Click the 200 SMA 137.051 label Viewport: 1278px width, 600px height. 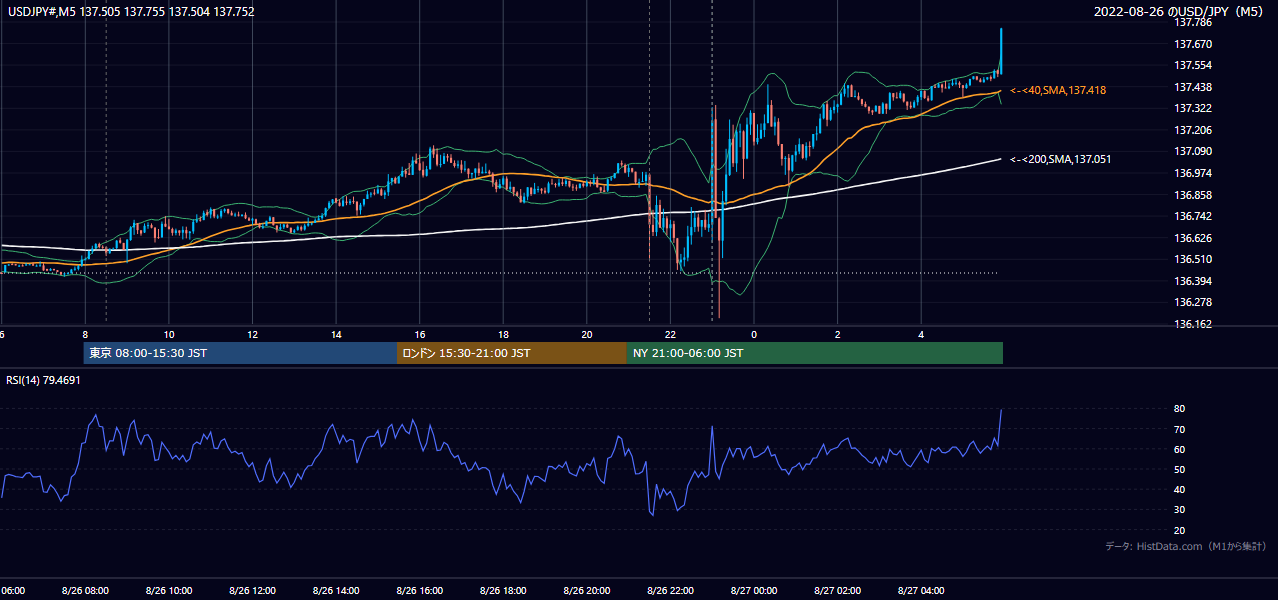tap(1060, 159)
